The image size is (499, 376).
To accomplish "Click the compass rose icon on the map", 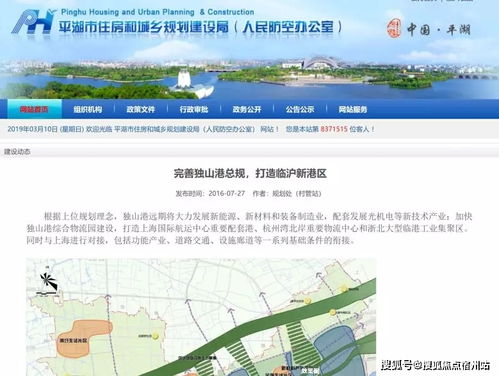I will point(48,282).
